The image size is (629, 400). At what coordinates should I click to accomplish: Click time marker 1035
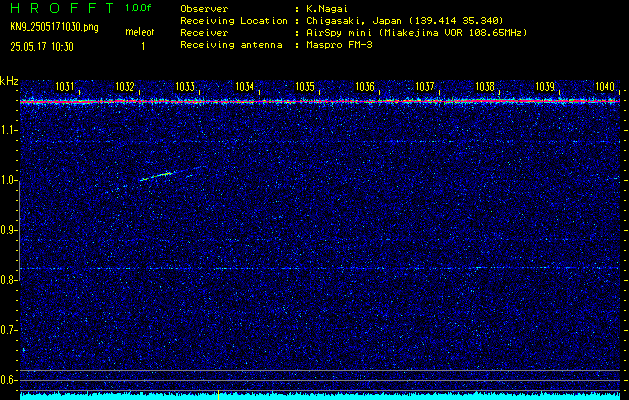tap(305, 86)
